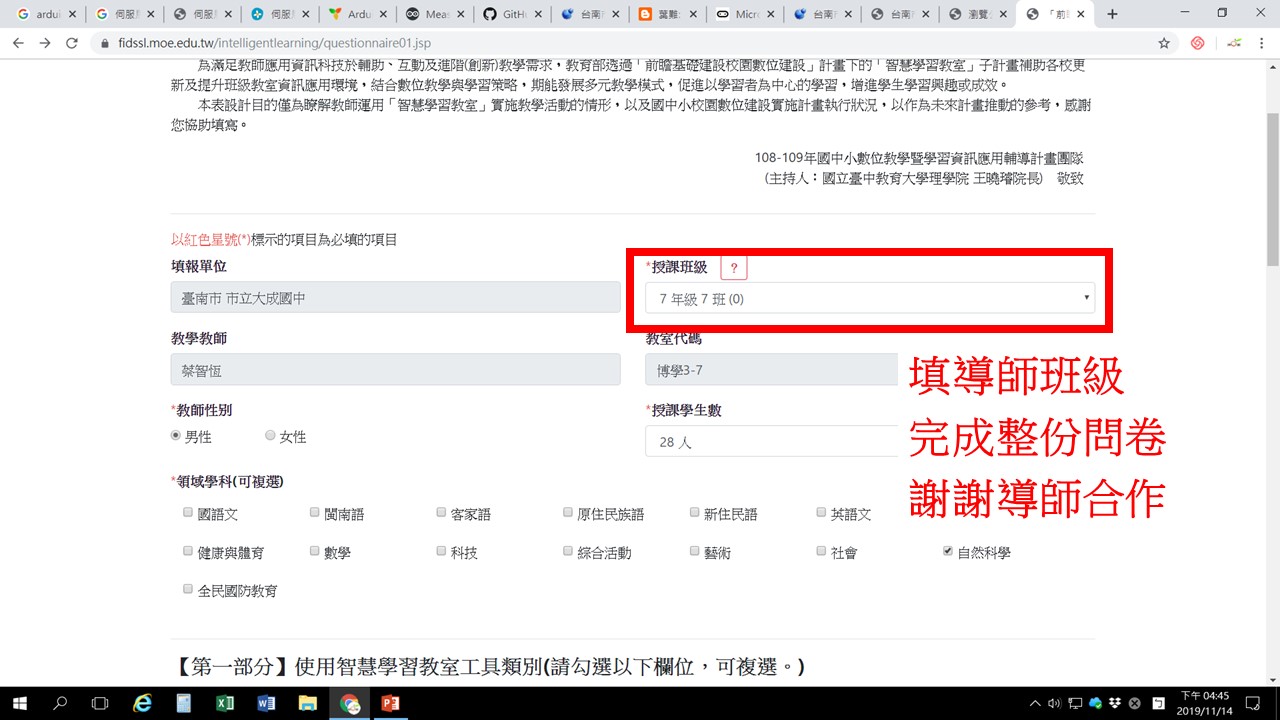Go back with the browser back arrow

[x=18, y=44]
